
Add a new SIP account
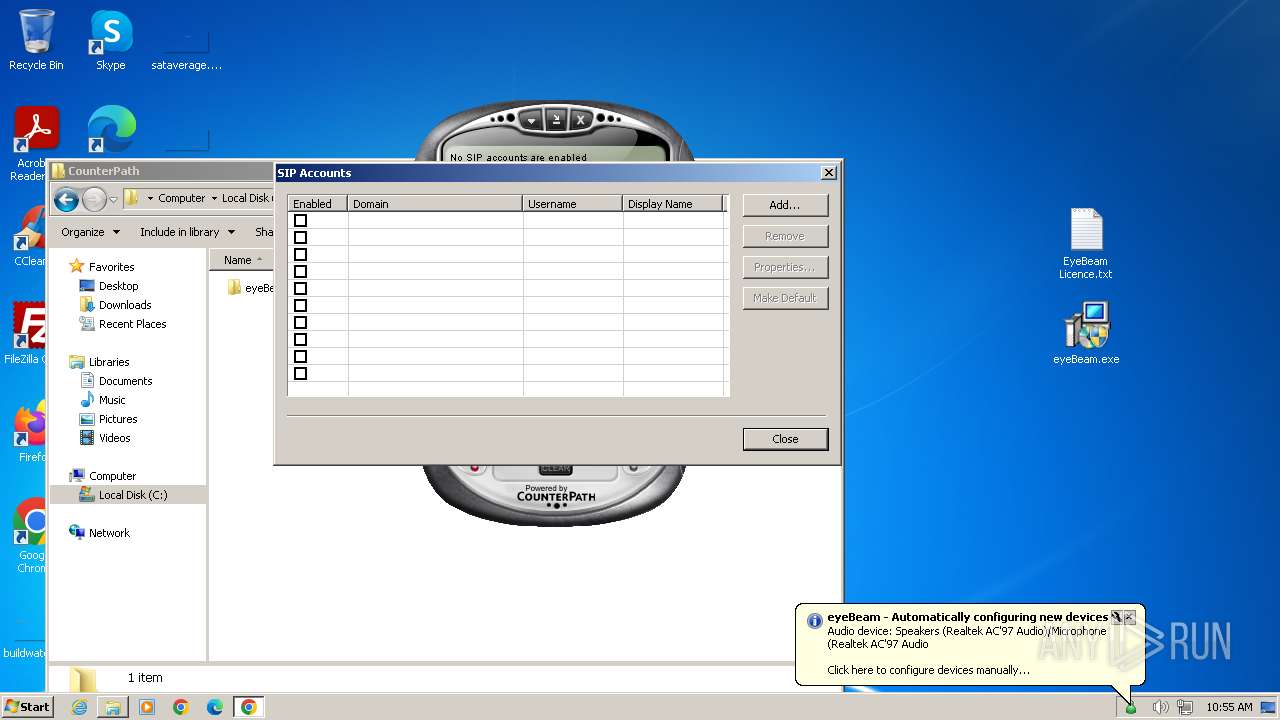point(785,205)
